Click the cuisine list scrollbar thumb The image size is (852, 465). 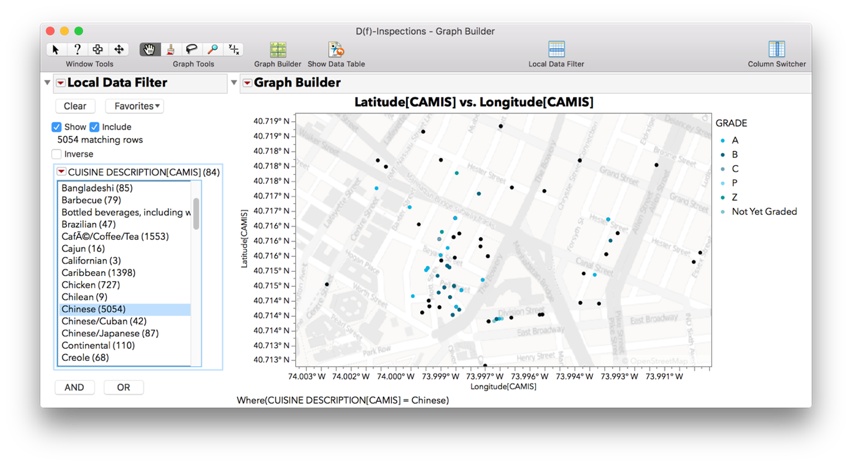coord(196,213)
